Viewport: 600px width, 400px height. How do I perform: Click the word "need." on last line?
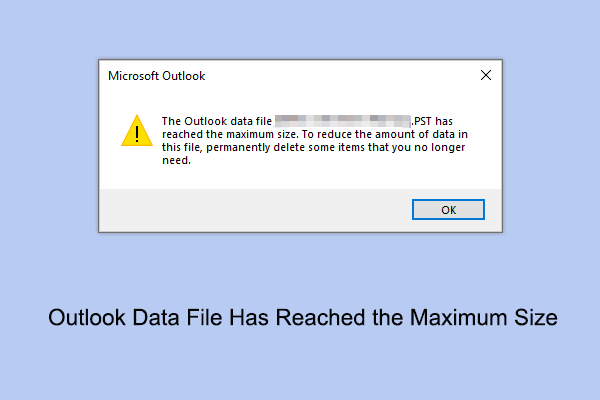(176, 160)
